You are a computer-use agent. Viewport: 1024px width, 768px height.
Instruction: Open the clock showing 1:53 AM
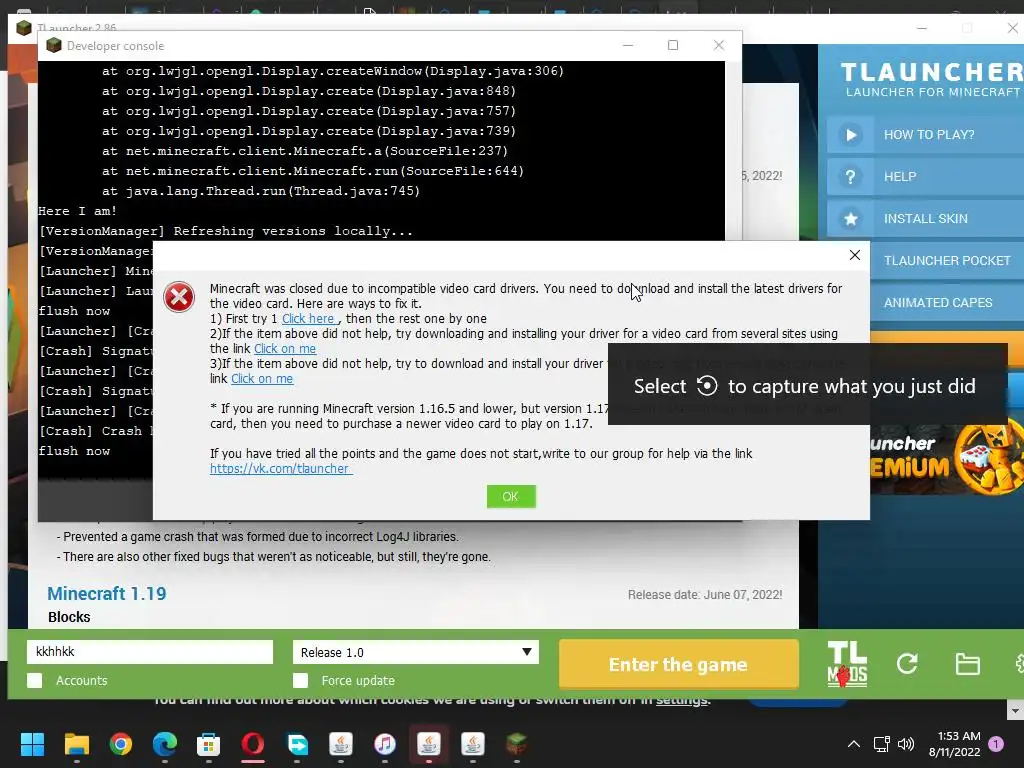click(x=954, y=744)
